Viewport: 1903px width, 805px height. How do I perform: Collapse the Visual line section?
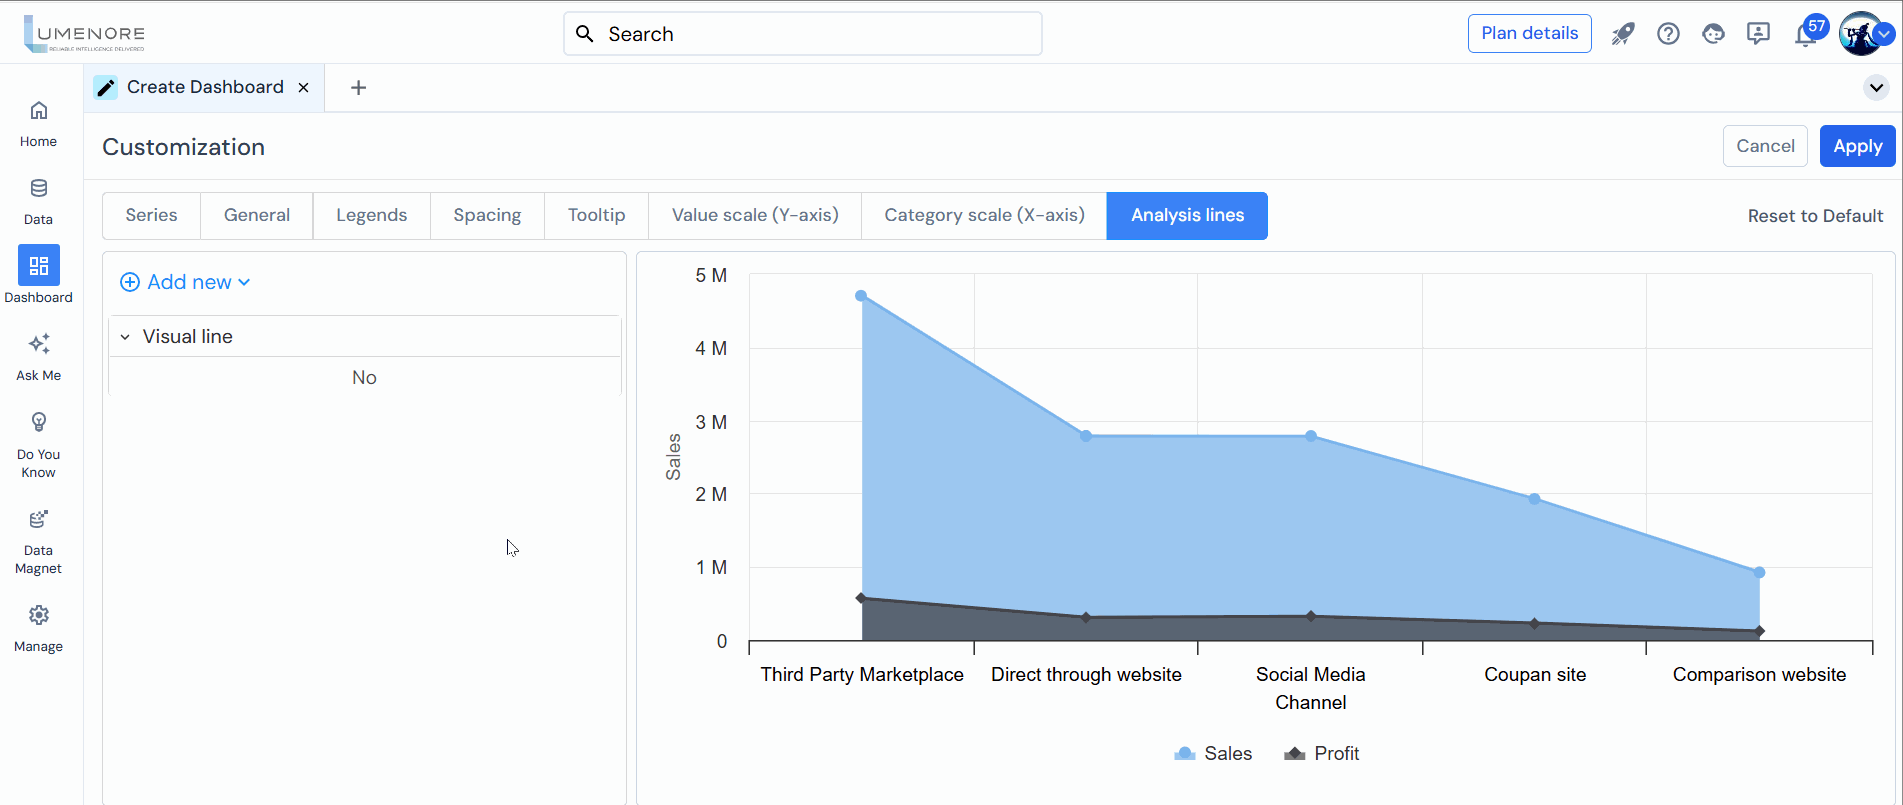(x=125, y=337)
